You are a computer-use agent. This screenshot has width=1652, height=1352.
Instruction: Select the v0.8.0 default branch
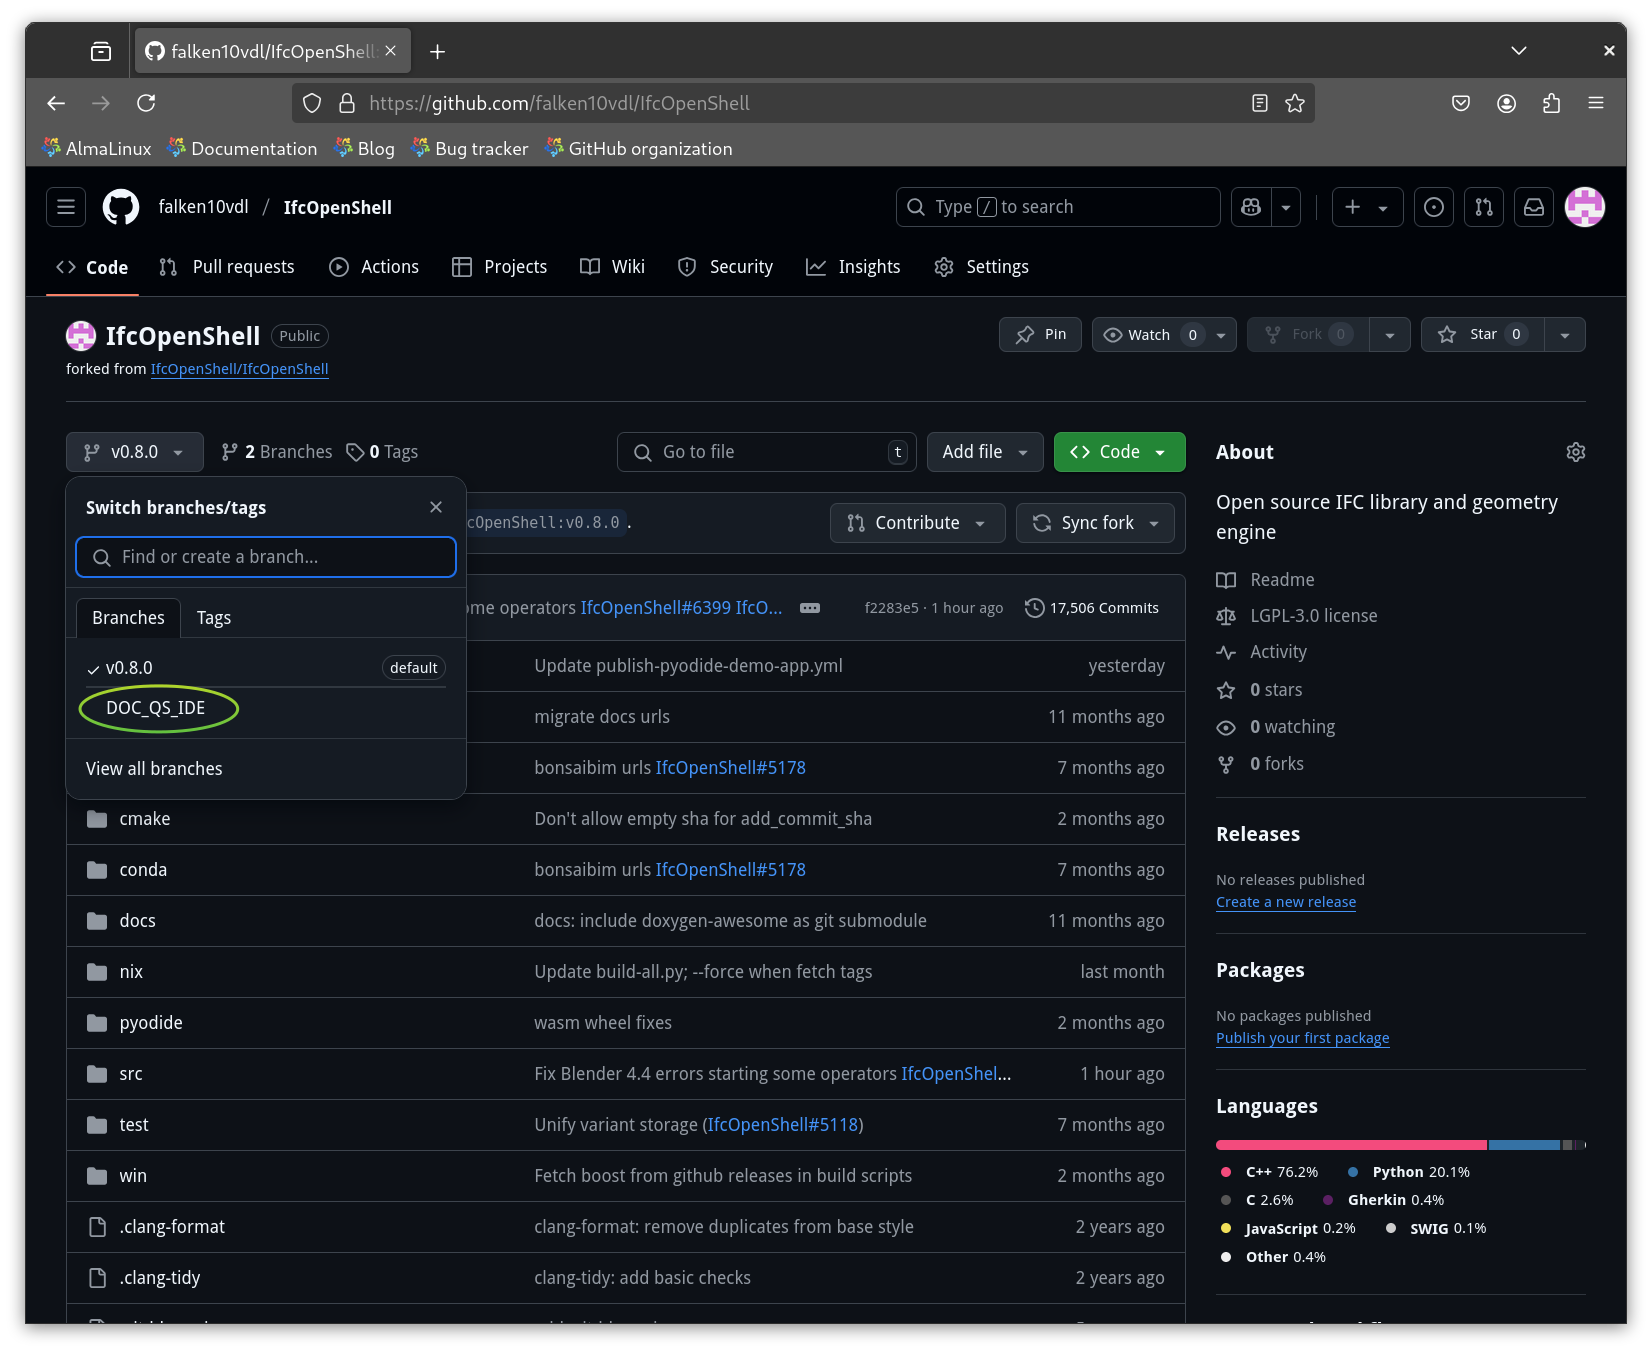(x=266, y=668)
